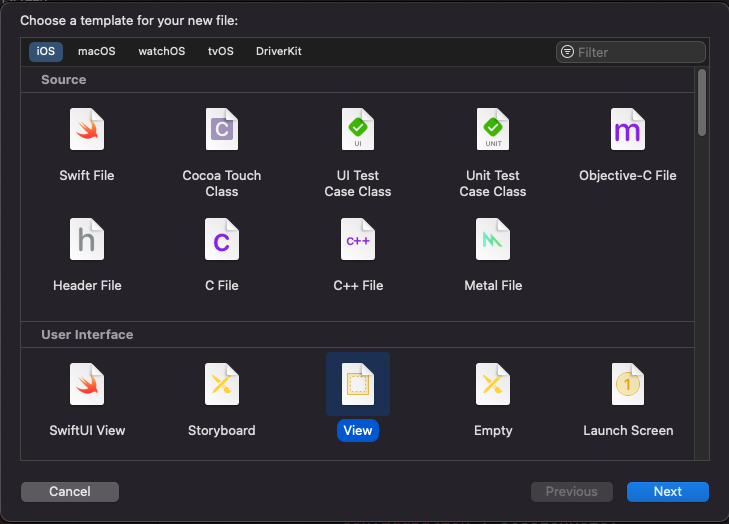Click the 'Metal File' label text
This screenshot has height=524, width=729.
click(x=493, y=285)
